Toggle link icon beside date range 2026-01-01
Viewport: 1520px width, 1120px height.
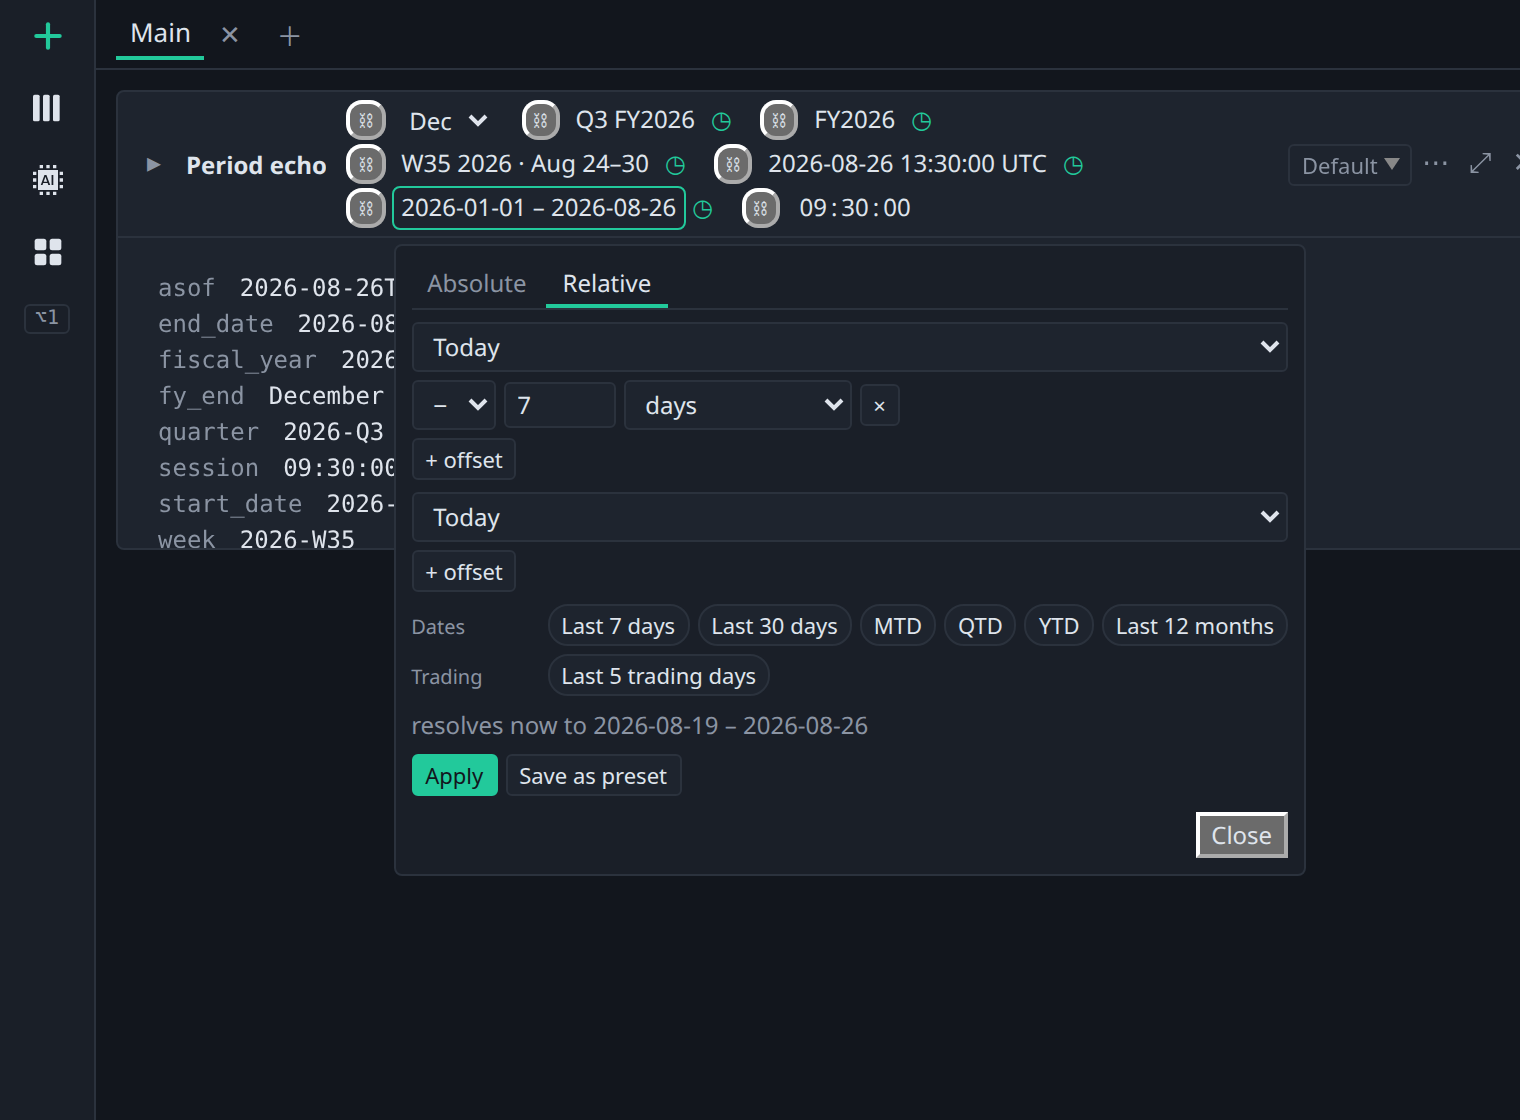[366, 208]
